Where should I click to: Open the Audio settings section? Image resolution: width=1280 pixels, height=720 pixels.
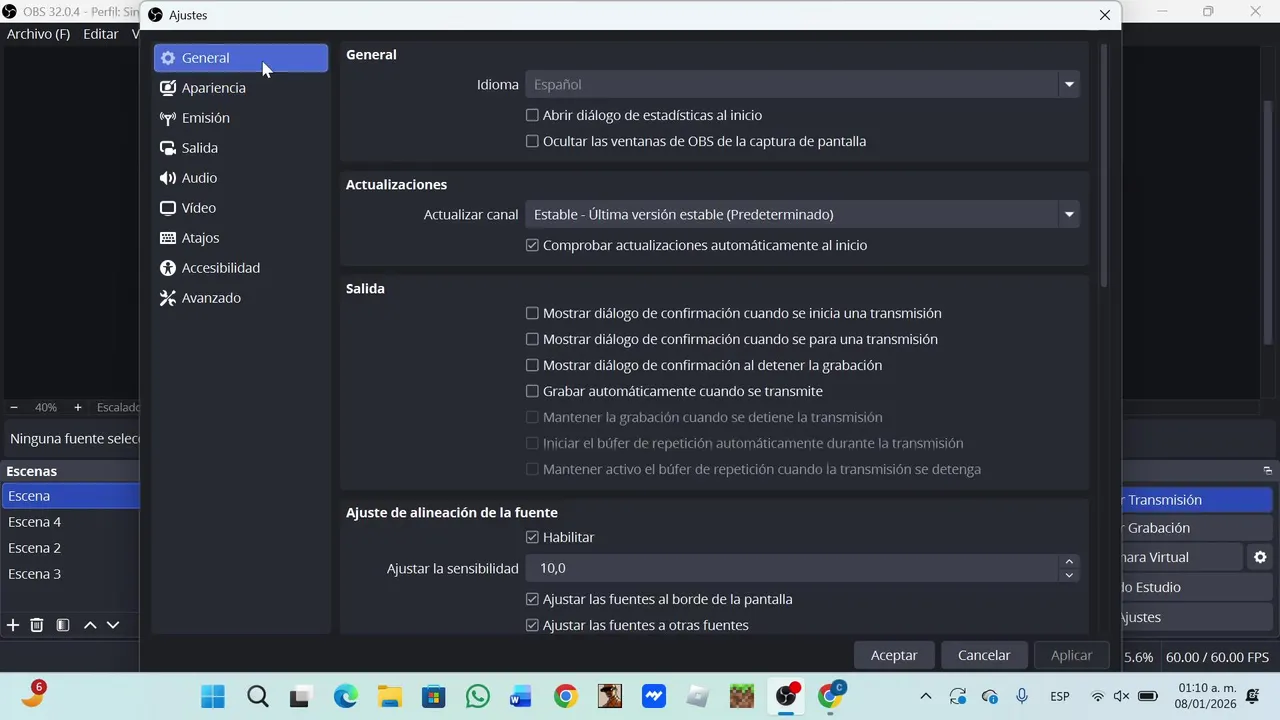point(241,178)
